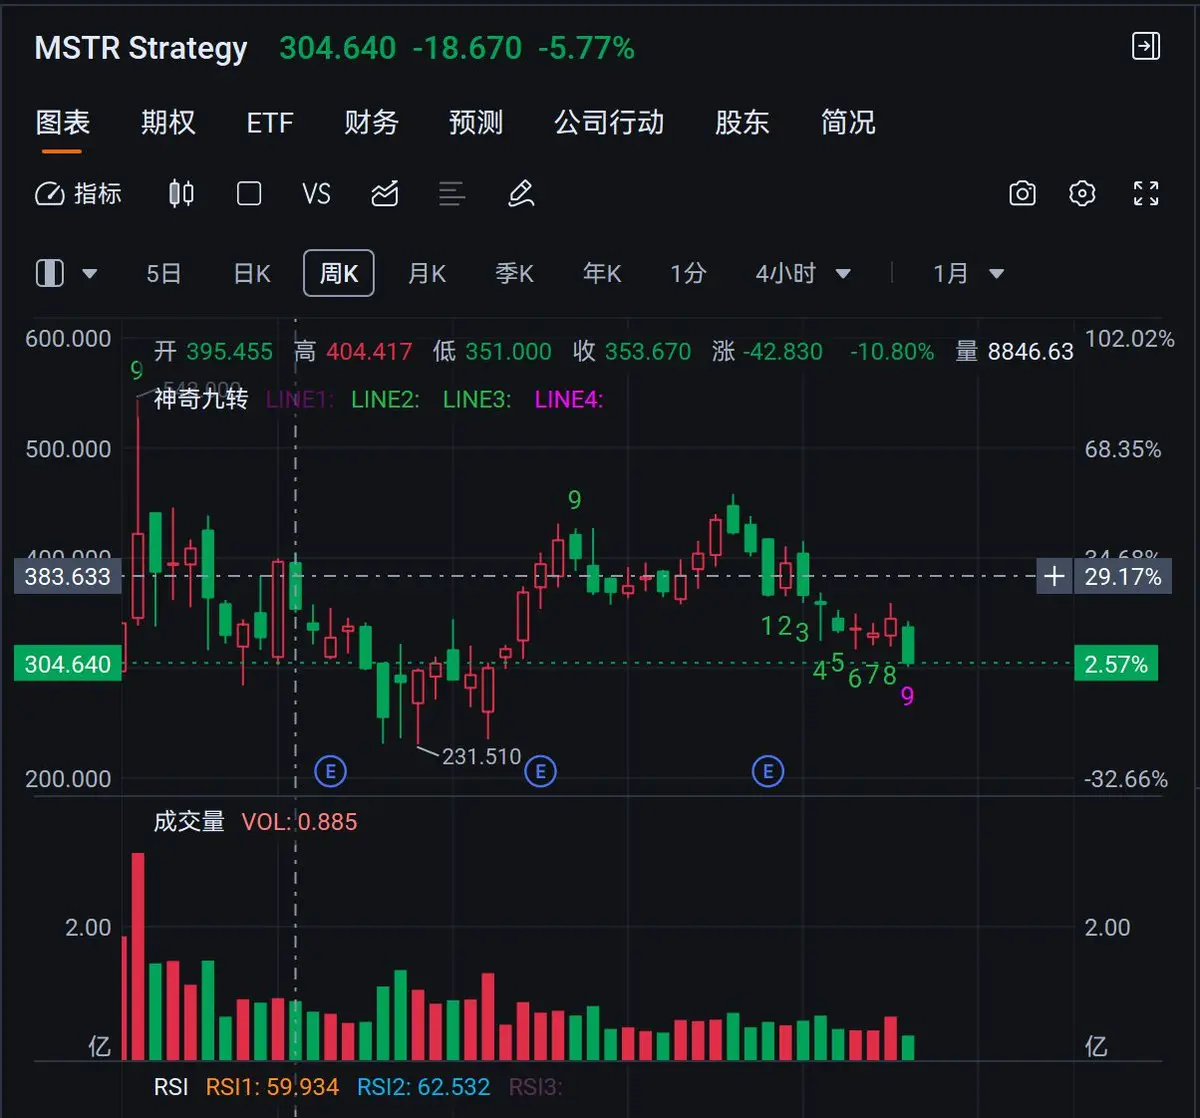Switch to the 期权 tab

tap(168, 122)
